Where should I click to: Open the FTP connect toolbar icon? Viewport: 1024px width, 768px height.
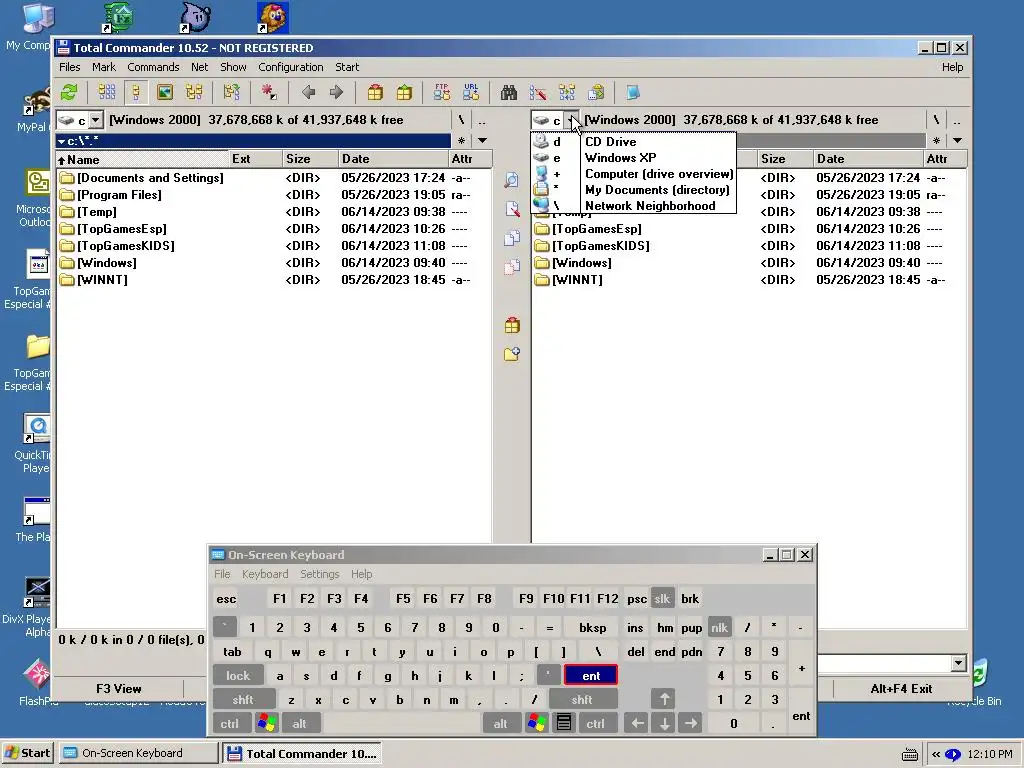442,93
